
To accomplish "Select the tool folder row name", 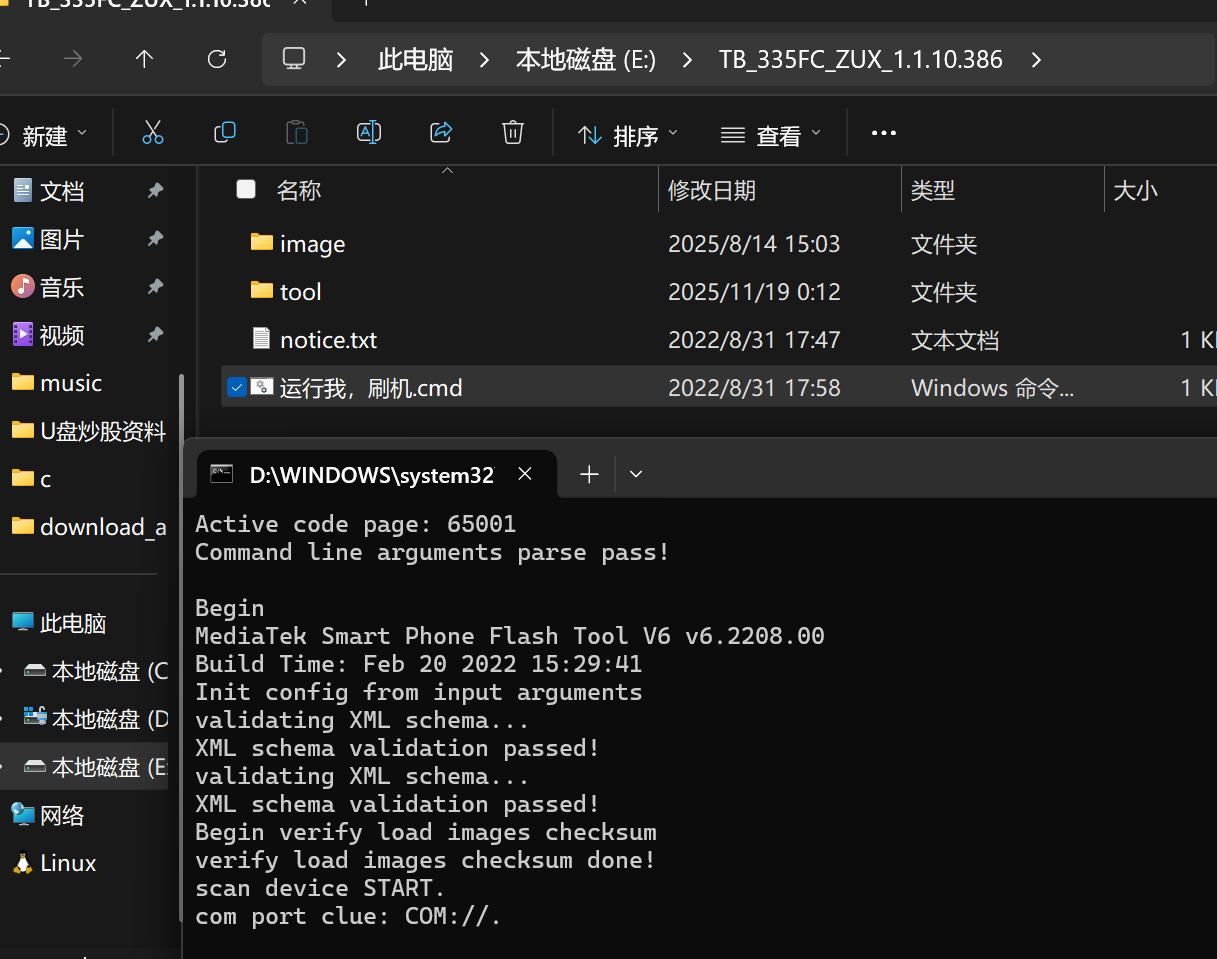I will click(x=301, y=292).
